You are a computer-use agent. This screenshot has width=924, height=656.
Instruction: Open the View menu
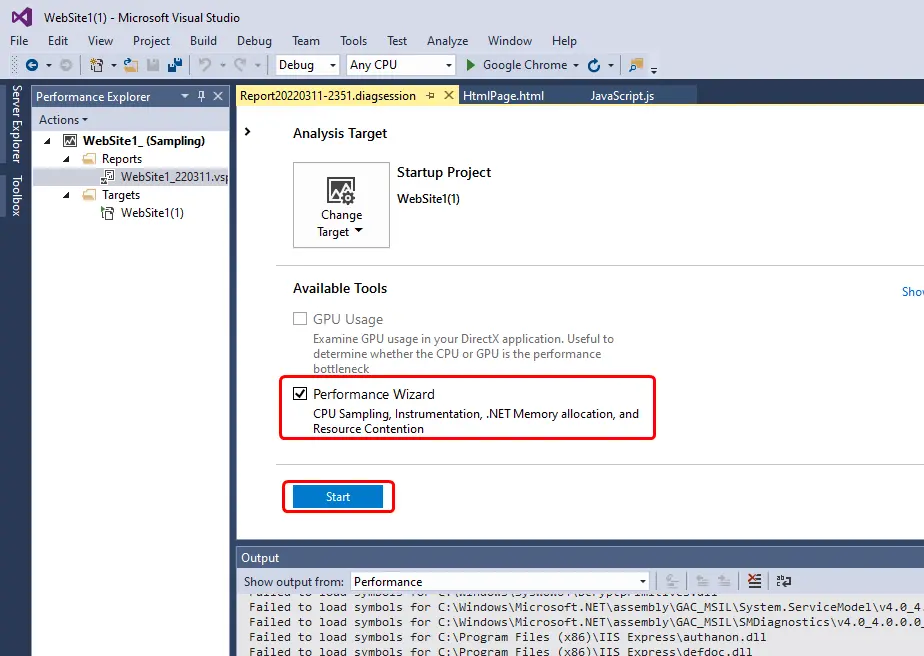pyautogui.click(x=100, y=41)
